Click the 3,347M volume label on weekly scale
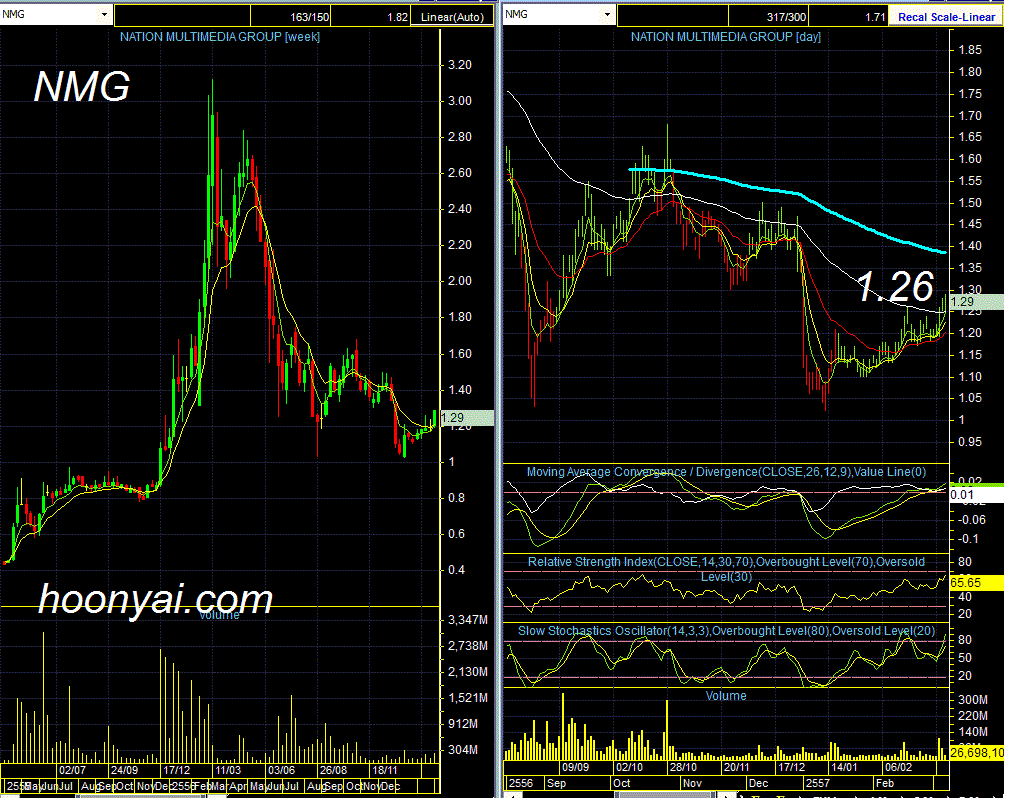 pyautogui.click(x=468, y=619)
